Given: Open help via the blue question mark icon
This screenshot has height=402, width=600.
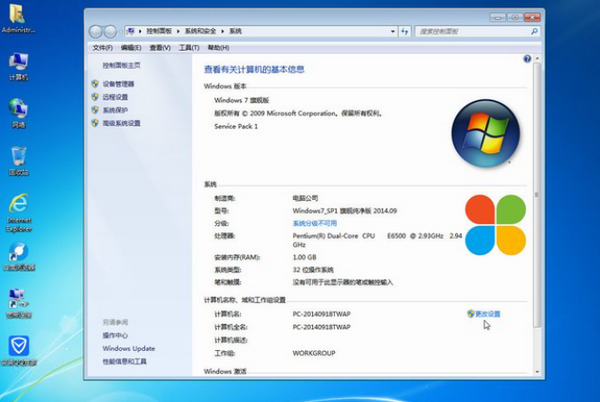Looking at the screenshot, I should 527,59.
